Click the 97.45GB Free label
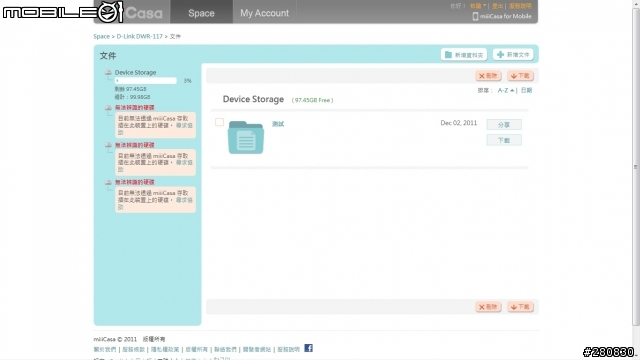Image resolution: width=640 pixels, height=360 pixels. pos(312,100)
